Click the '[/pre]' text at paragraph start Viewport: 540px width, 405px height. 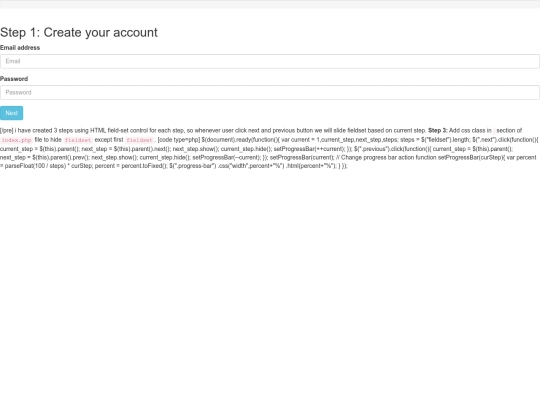click(7, 131)
